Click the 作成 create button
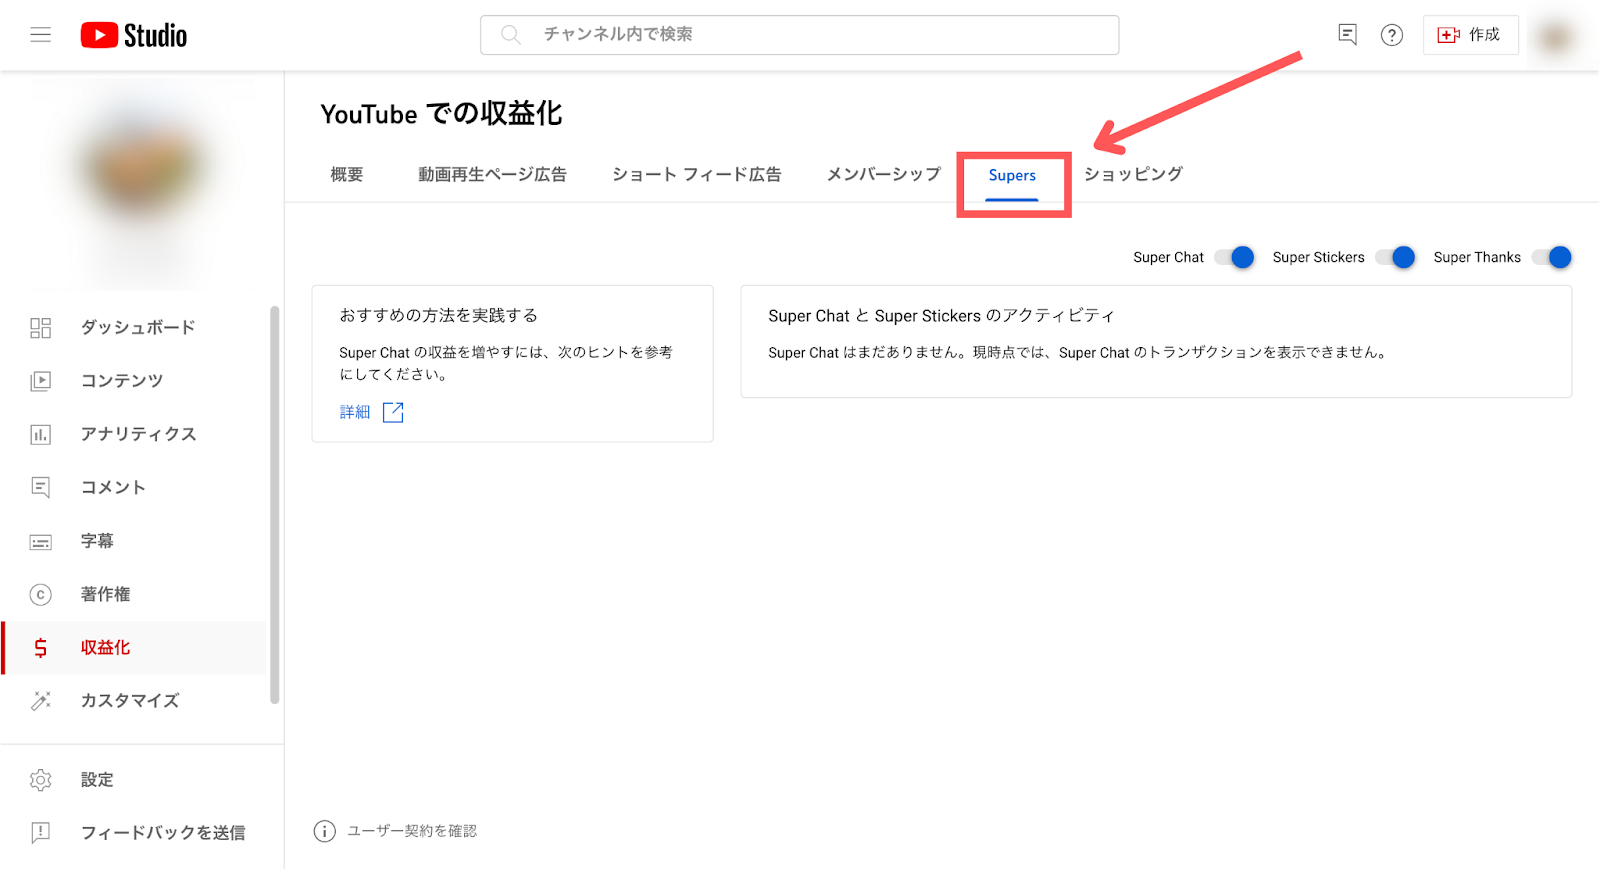Image resolution: width=1600 pixels, height=869 pixels. point(1470,35)
